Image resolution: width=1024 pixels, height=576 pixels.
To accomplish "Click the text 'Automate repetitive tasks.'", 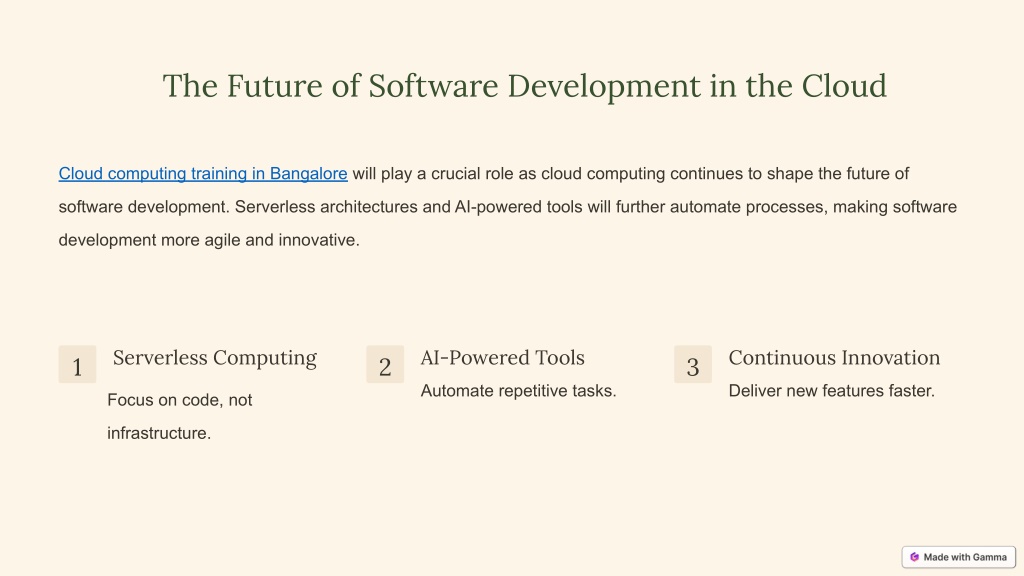I will (519, 391).
